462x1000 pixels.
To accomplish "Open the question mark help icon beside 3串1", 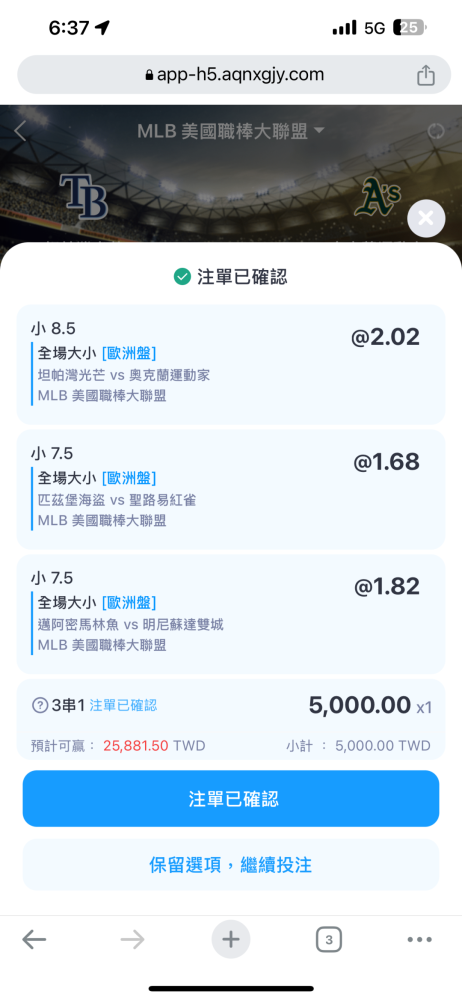I will 40,705.
